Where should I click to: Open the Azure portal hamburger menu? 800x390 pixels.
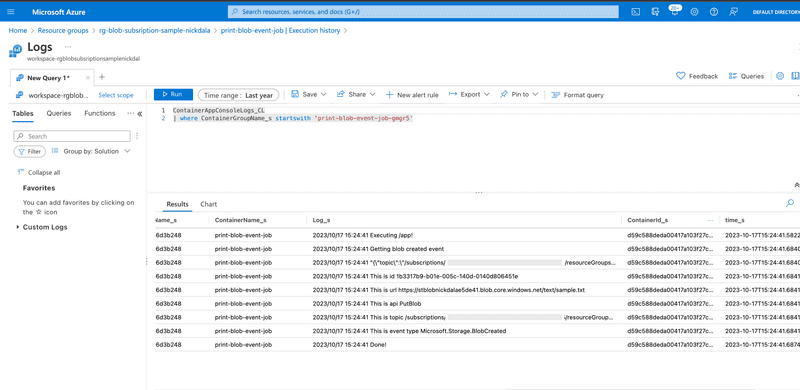(x=11, y=12)
